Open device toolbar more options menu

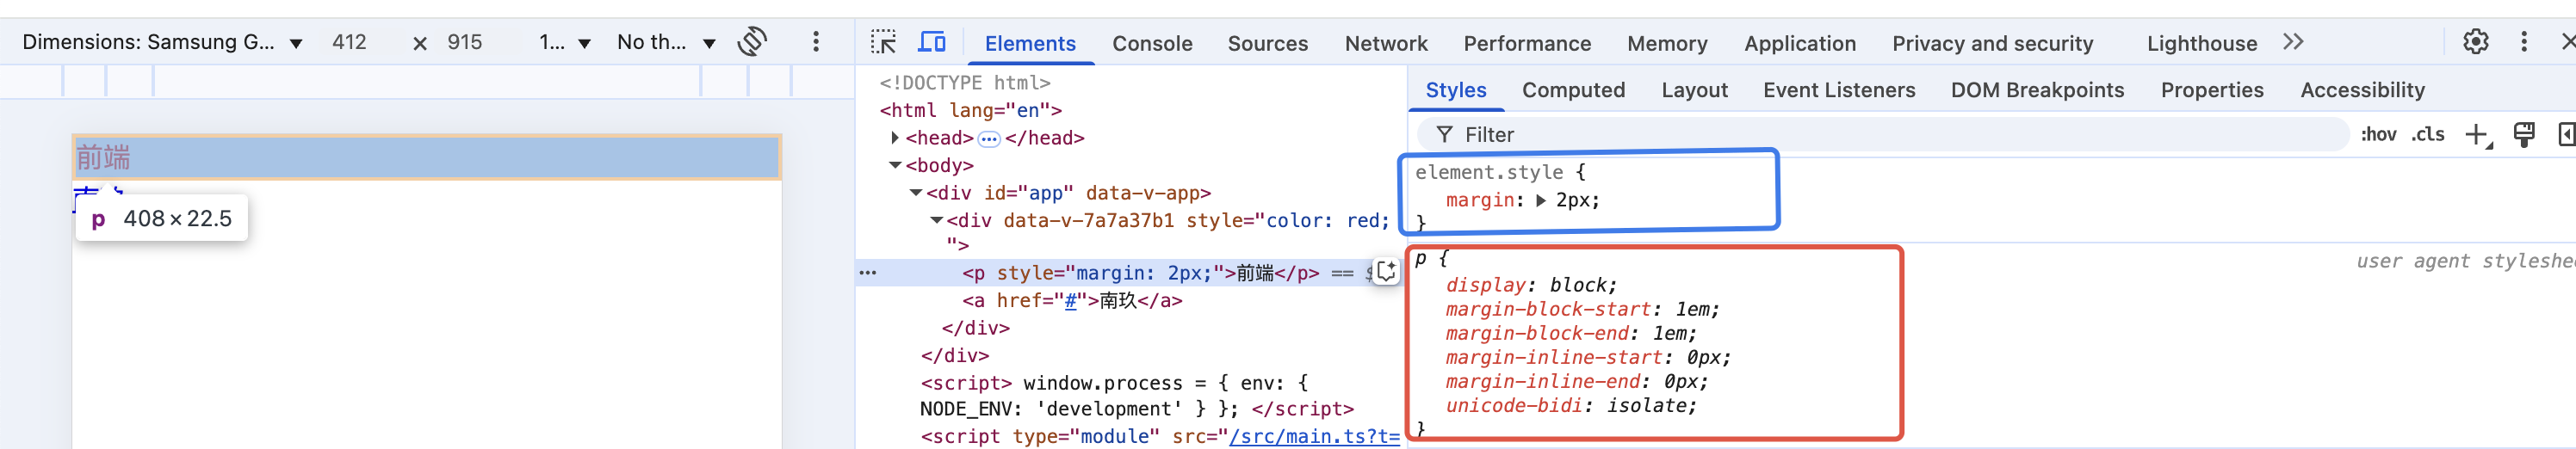click(816, 42)
